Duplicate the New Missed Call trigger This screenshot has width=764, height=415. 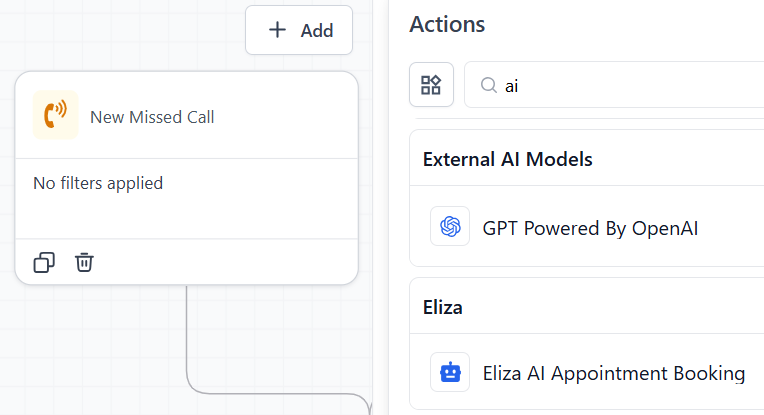tap(44, 263)
